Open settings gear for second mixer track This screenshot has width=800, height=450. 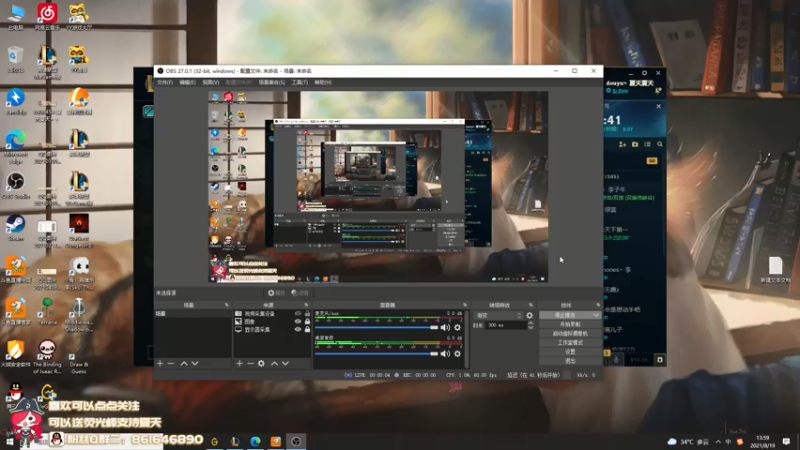click(458, 354)
